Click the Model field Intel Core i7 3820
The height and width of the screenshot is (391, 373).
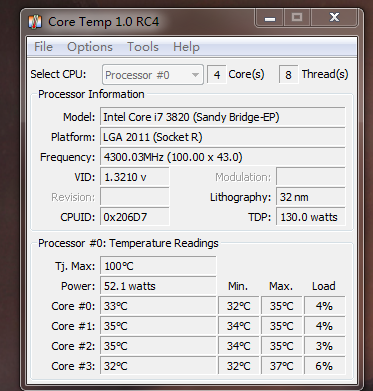point(223,117)
